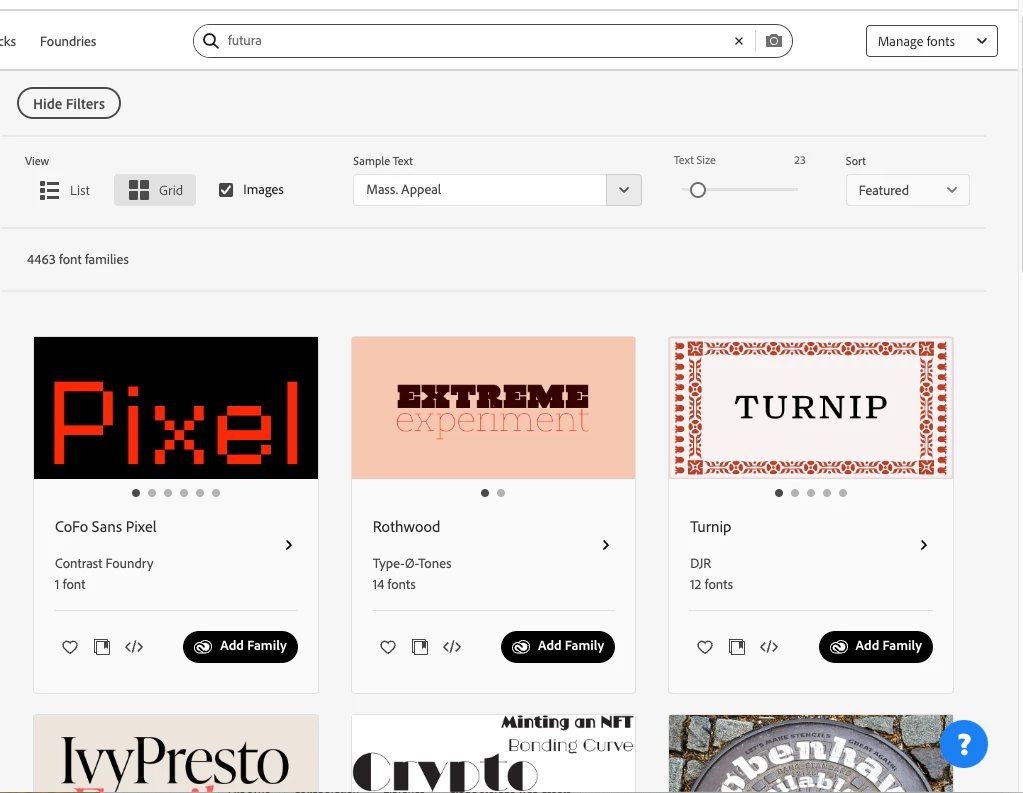The image size is (1023, 793).
Task: Open Sample Text dropdown arrow
Action: click(624, 190)
